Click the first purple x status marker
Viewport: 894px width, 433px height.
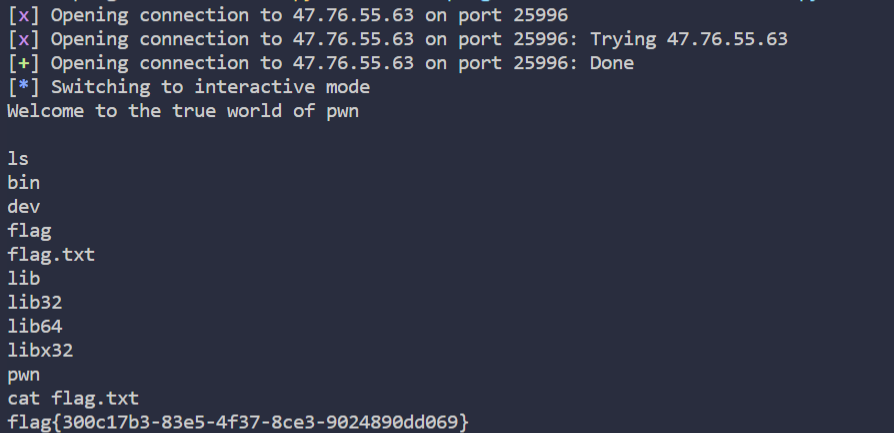pyautogui.click(x=23, y=15)
